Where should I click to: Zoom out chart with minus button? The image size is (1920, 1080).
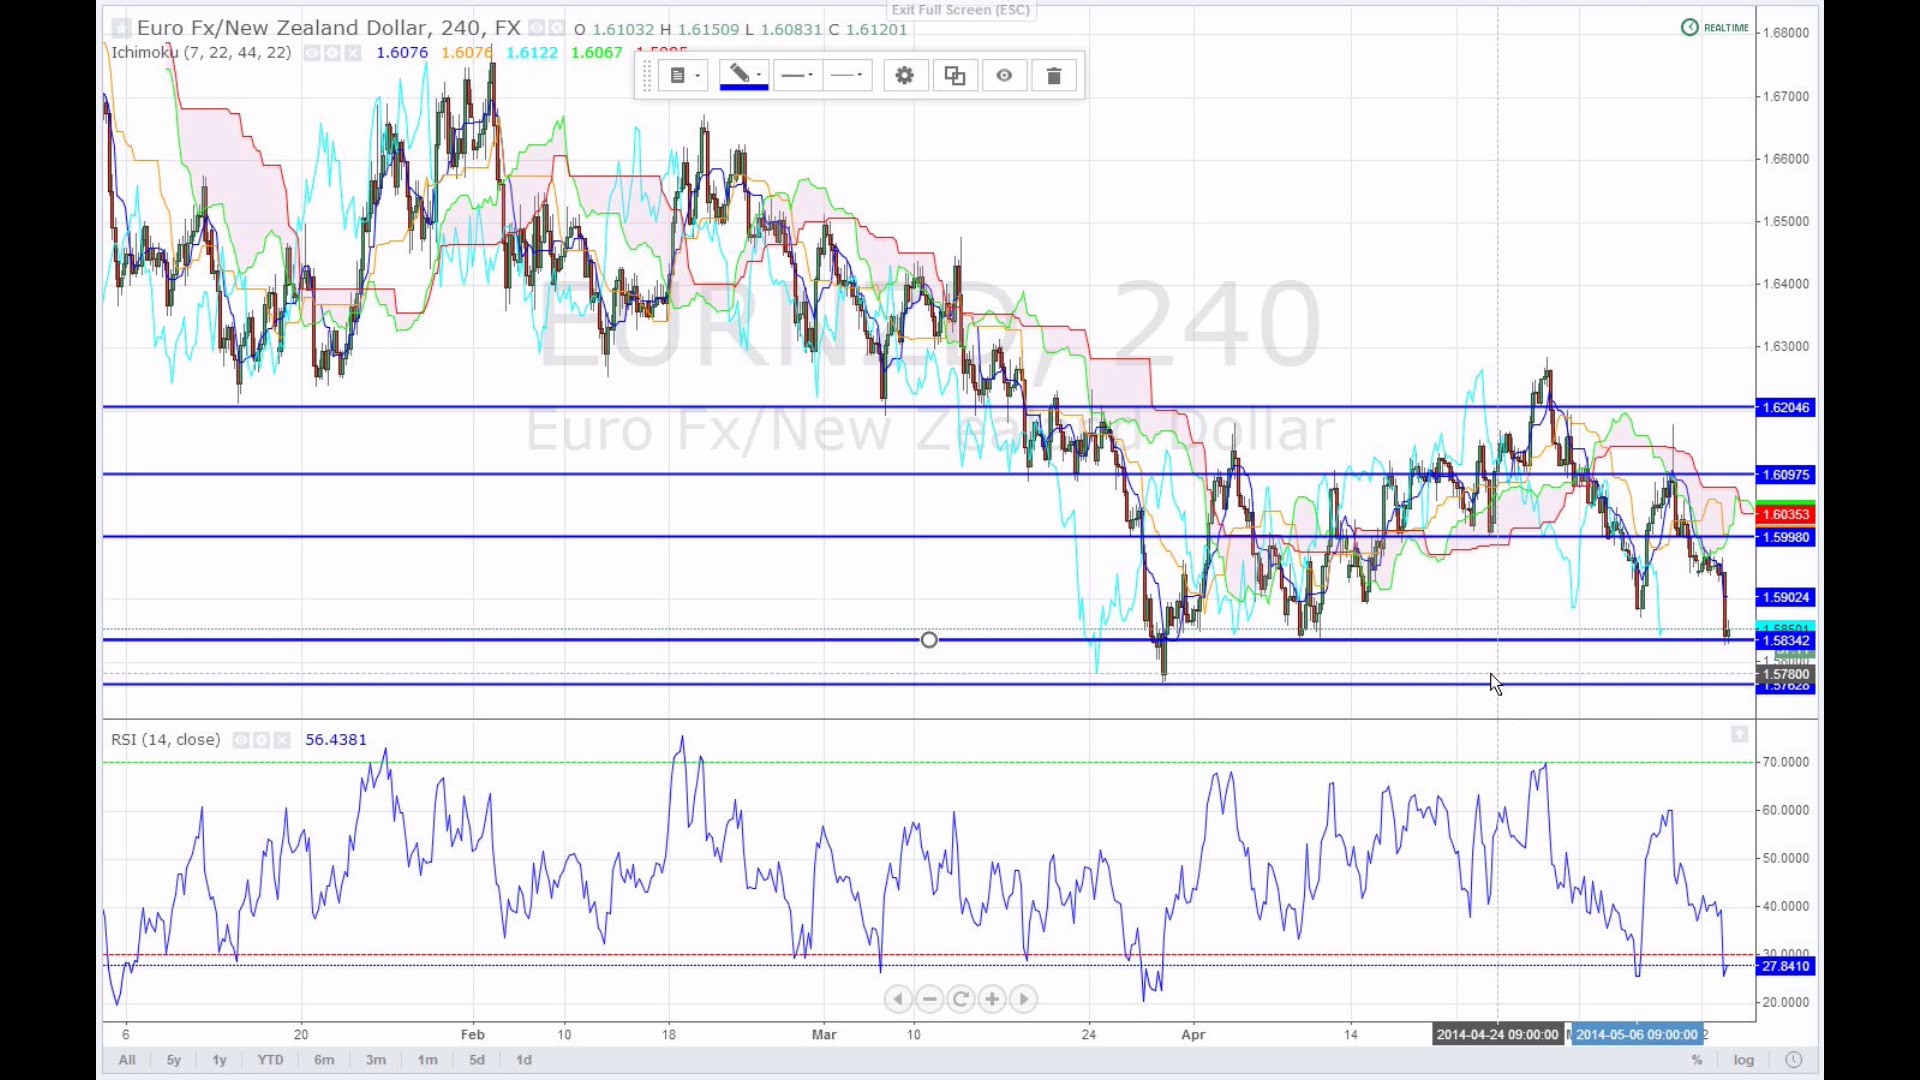930,999
